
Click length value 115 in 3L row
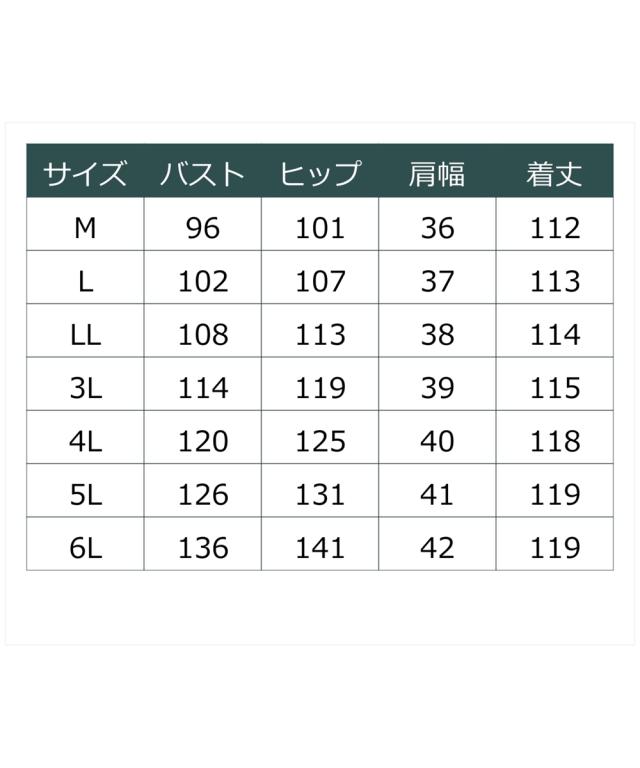click(x=555, y=388)
